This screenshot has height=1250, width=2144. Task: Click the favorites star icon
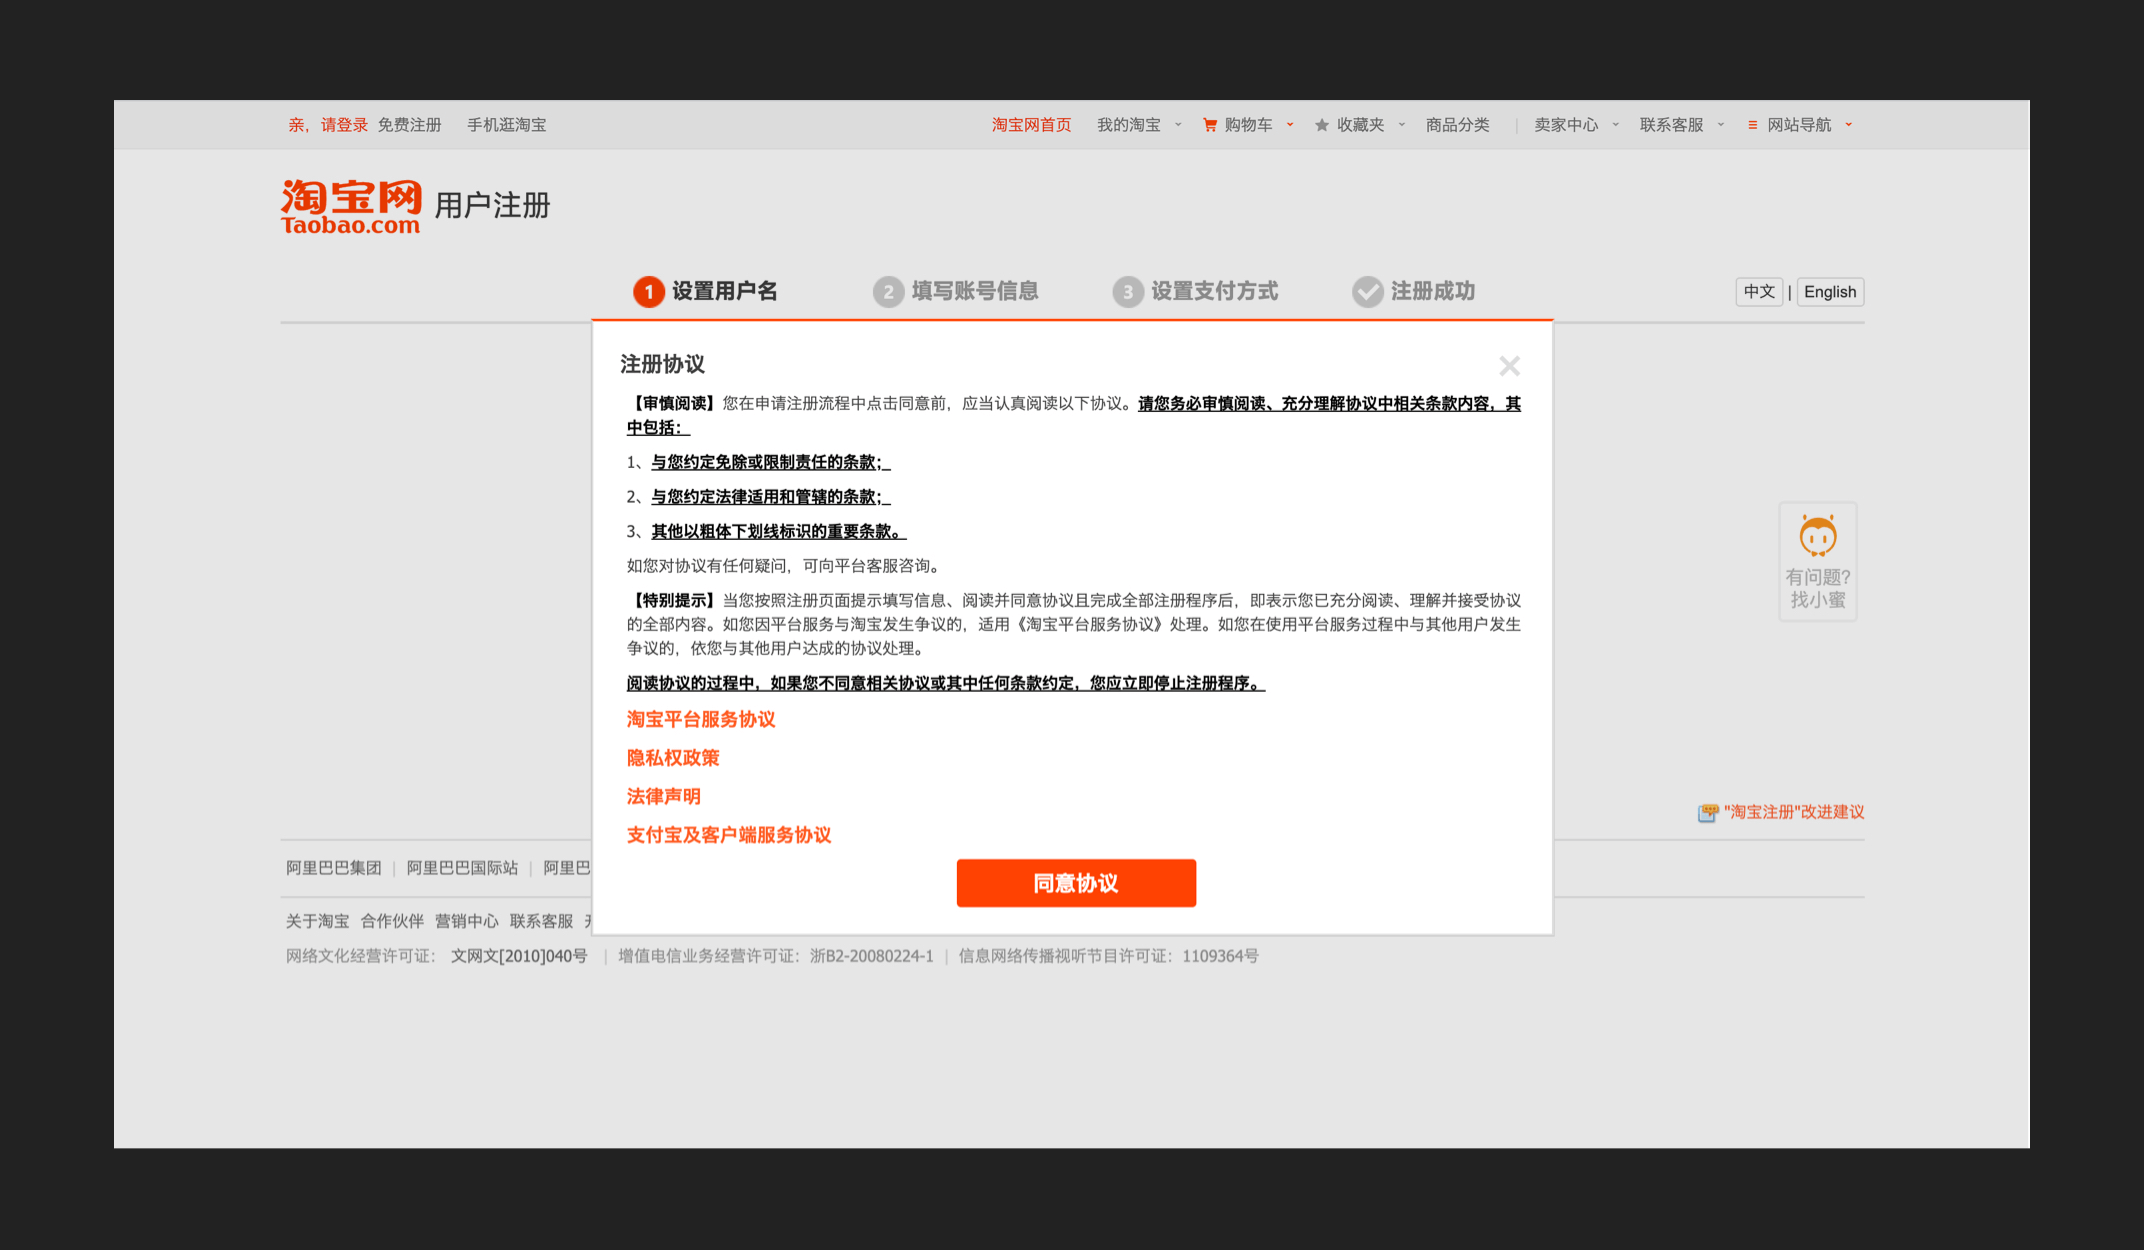1322,125
